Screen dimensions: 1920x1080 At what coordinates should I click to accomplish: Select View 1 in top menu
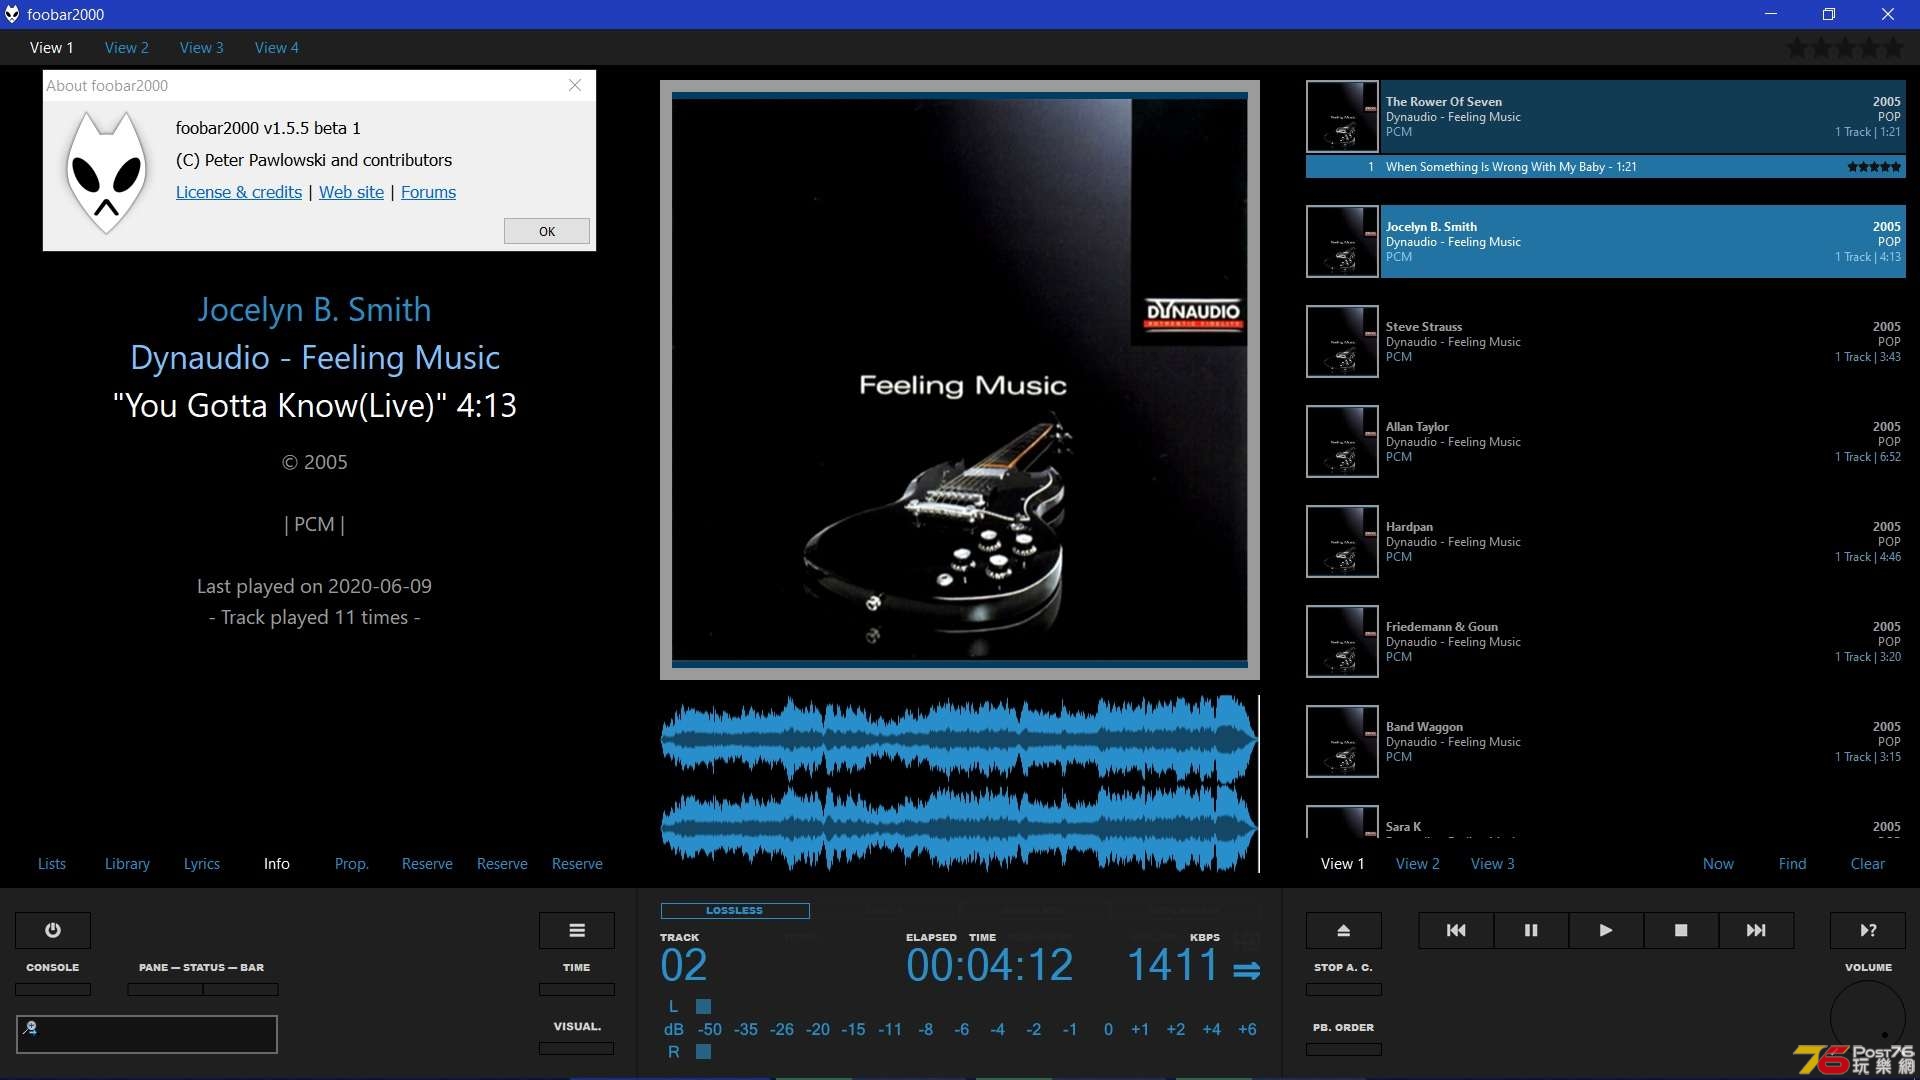click(52, 47)
